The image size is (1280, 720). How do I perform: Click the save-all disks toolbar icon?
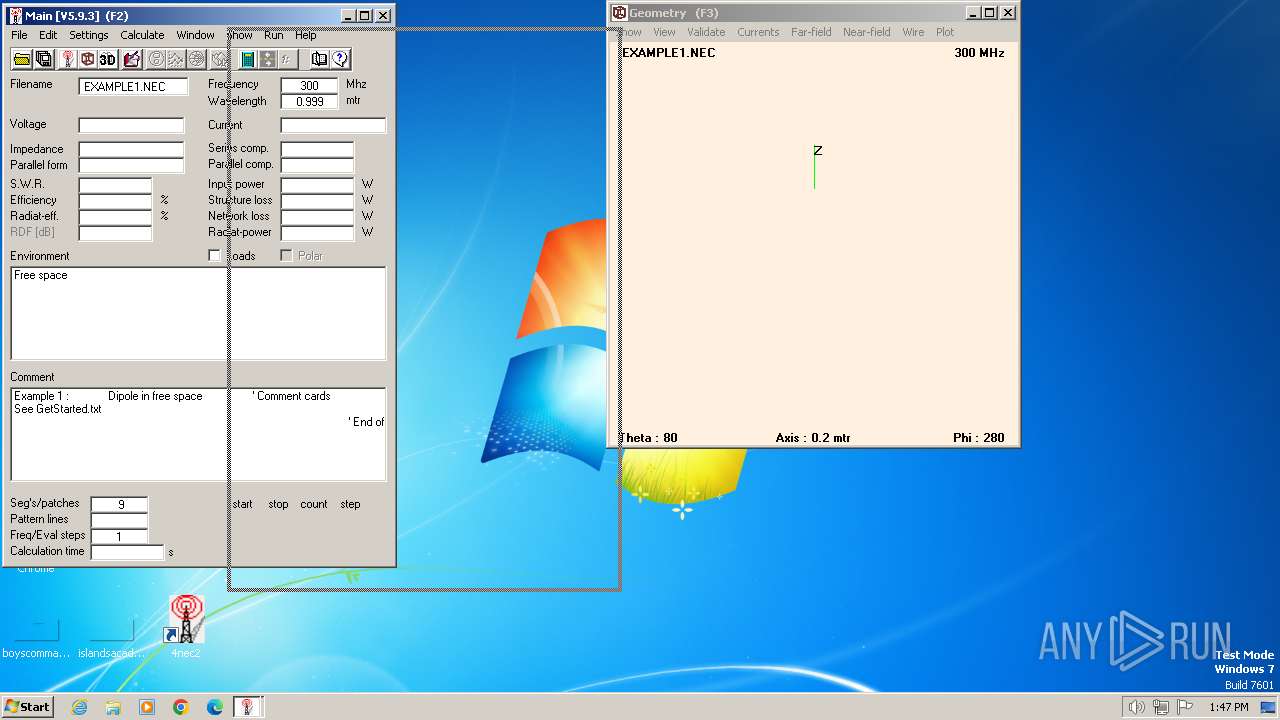pyautogui.click(x=44, y=59)
